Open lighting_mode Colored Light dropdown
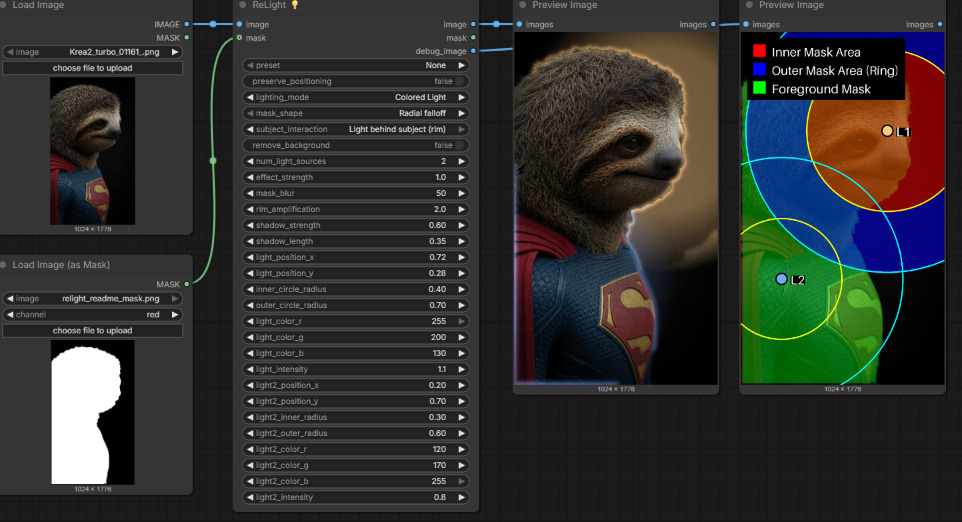The image size is (962, 522). (x=356, y=97)
